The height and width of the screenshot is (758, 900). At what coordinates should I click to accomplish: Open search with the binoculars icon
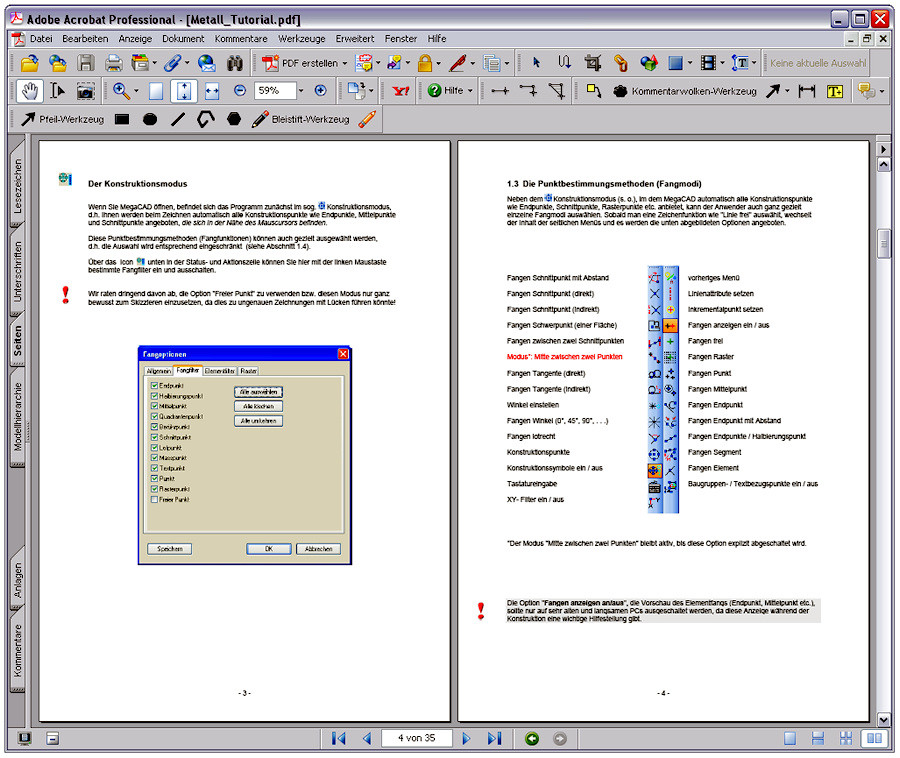[x=234, y=63]
